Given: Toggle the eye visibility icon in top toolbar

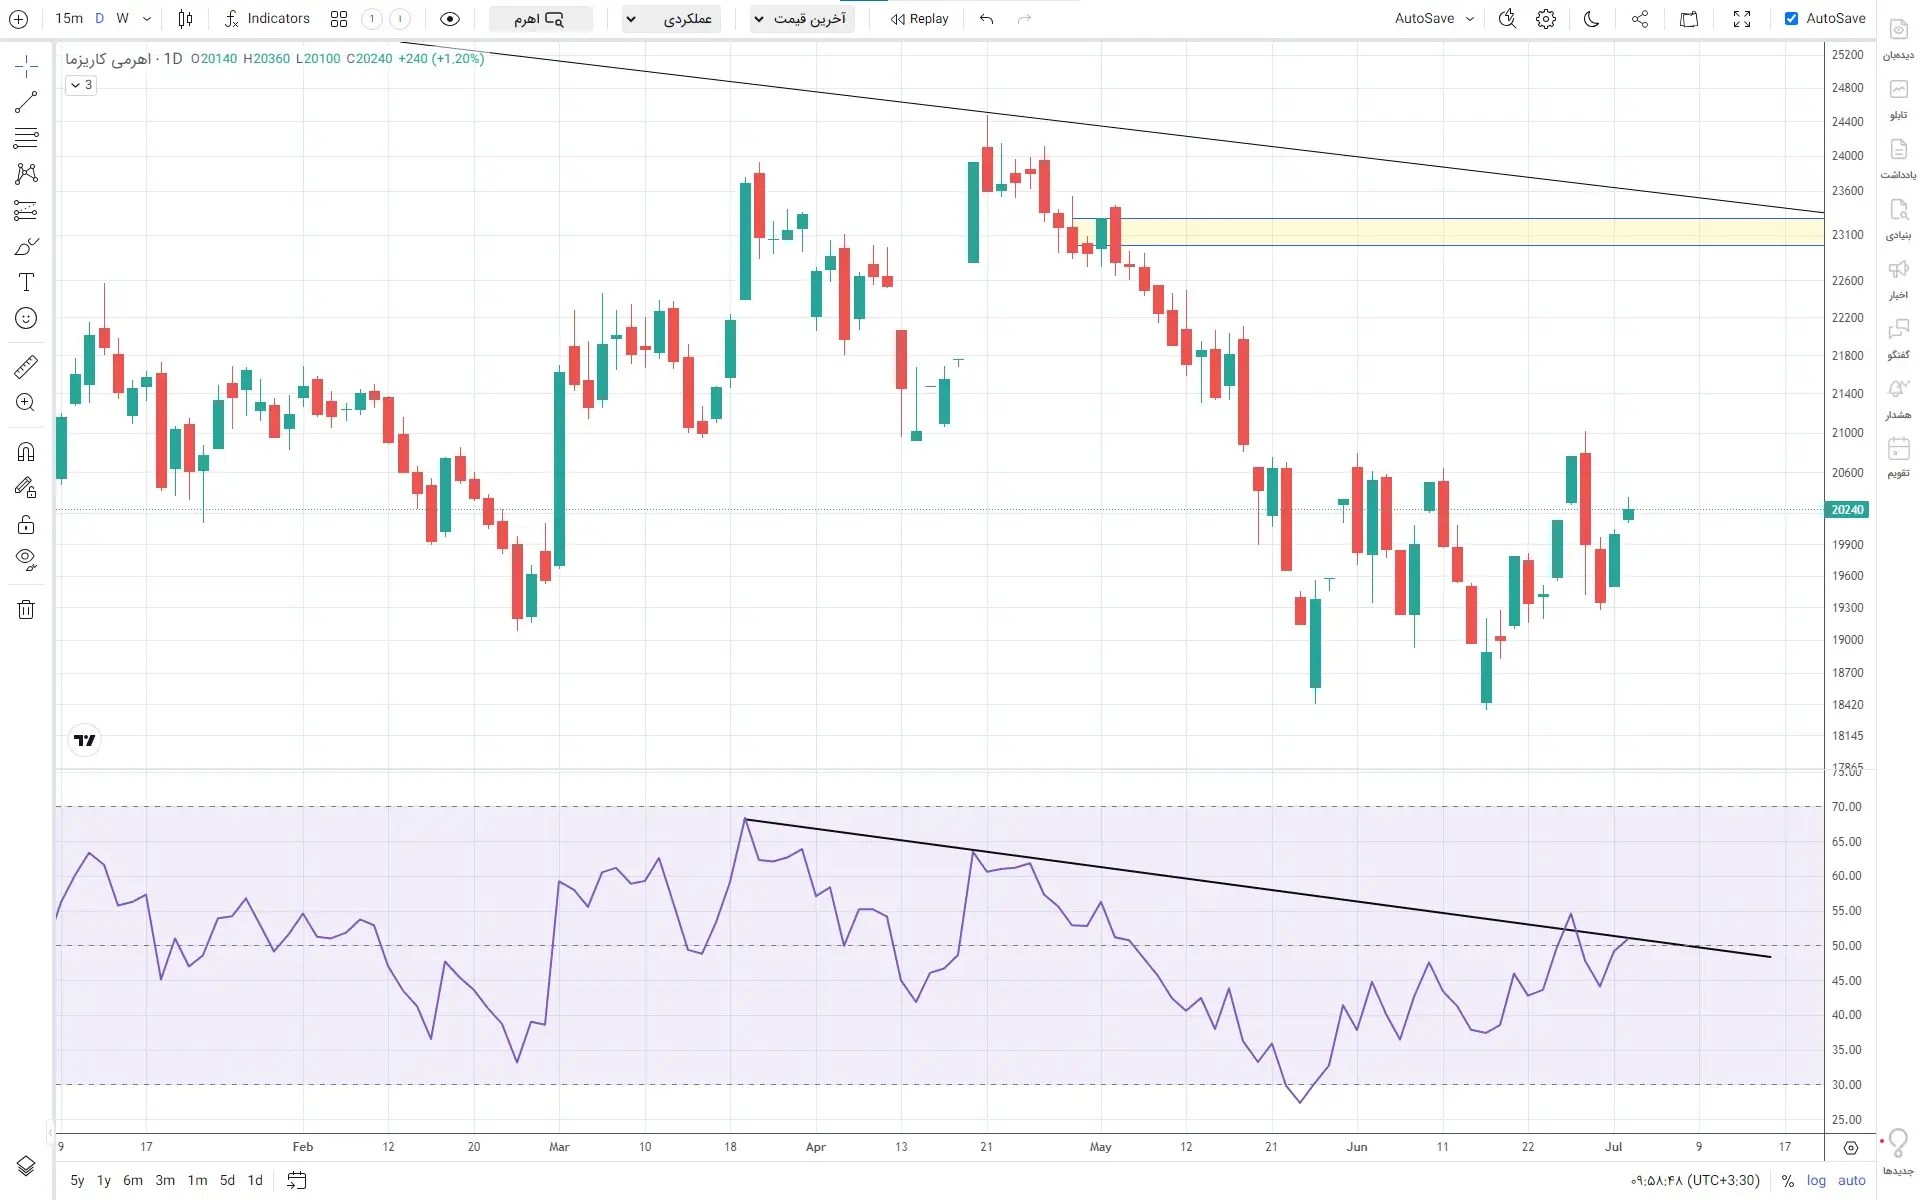Looking at the screenshot, I should 450,19.
